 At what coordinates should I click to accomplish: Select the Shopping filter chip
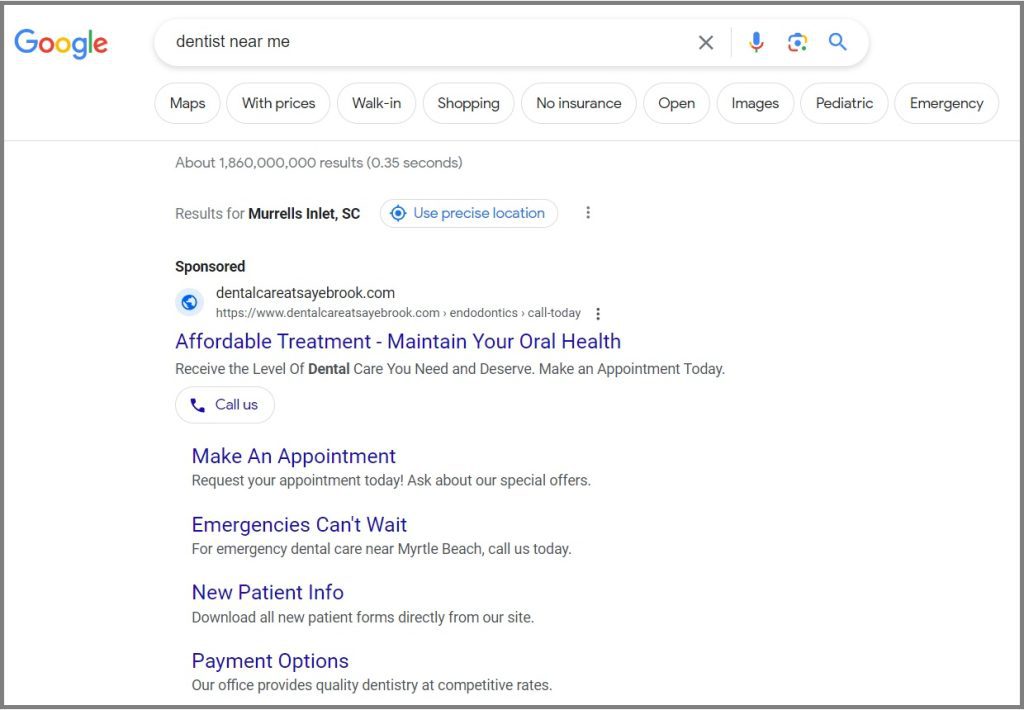coord(468,103)
